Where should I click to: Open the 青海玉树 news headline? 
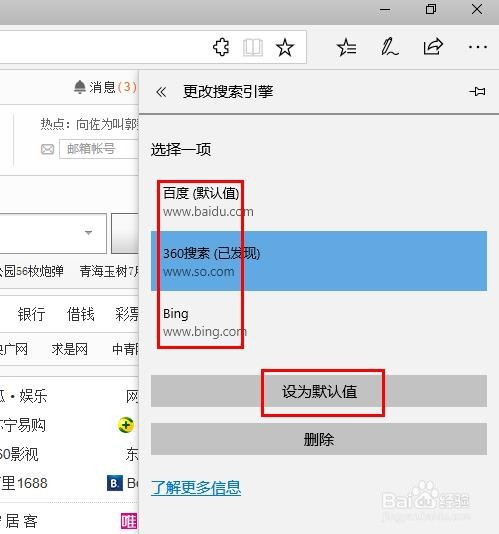click(109, 271)
